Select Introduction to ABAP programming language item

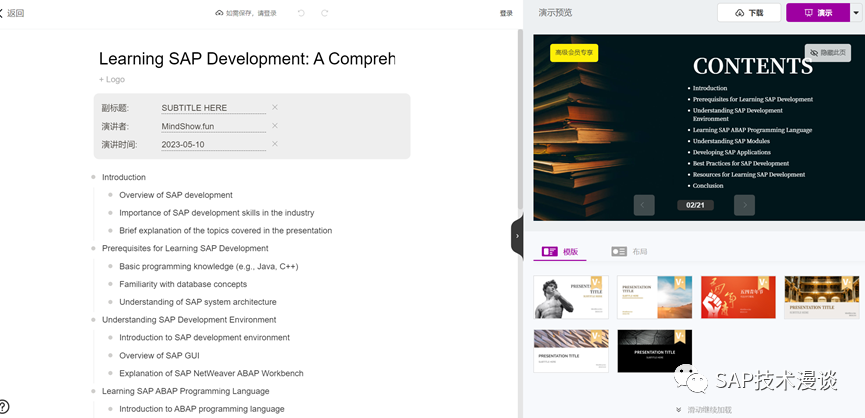202,409
